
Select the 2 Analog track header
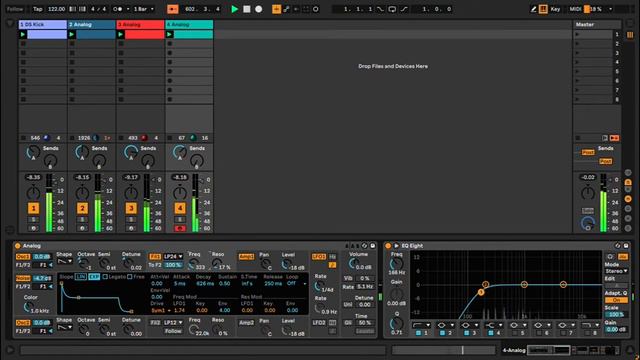[91, 24]
